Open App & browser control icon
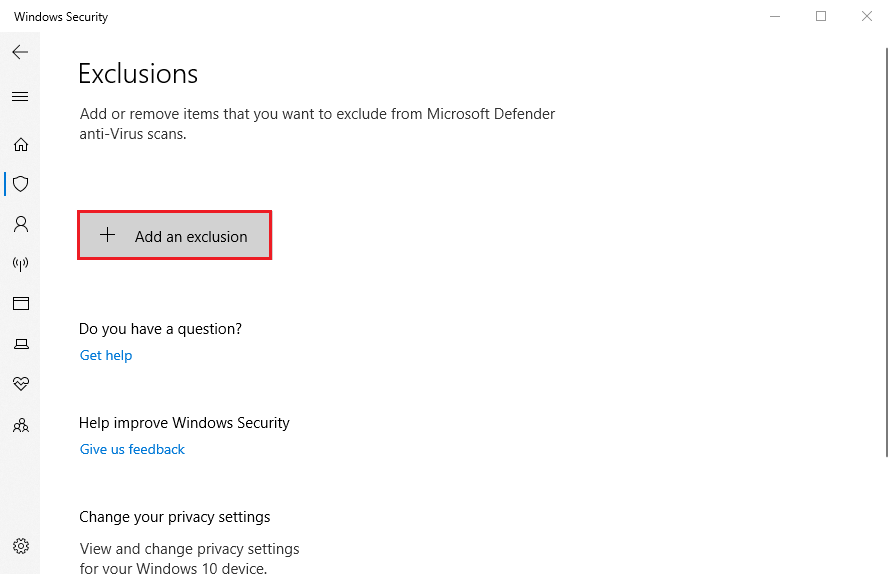 (x=20, y=303)
